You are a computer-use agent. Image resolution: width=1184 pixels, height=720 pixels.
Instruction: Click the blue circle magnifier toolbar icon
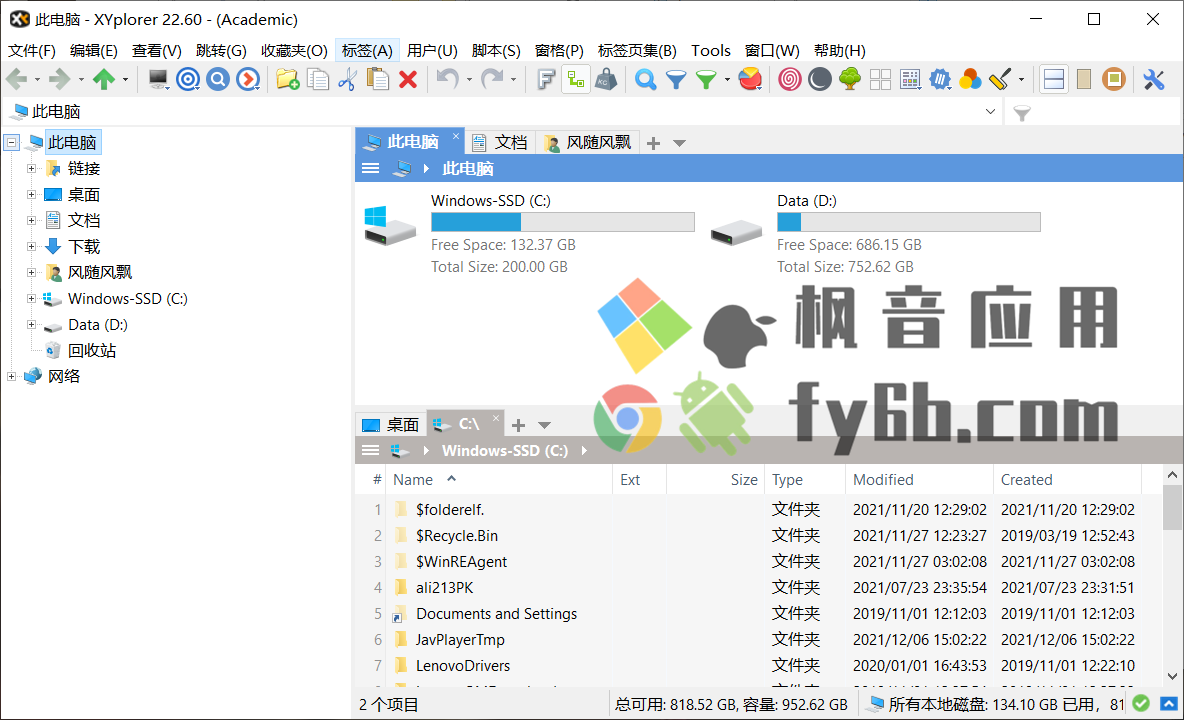pyautogui.click(x=218, y=79)
